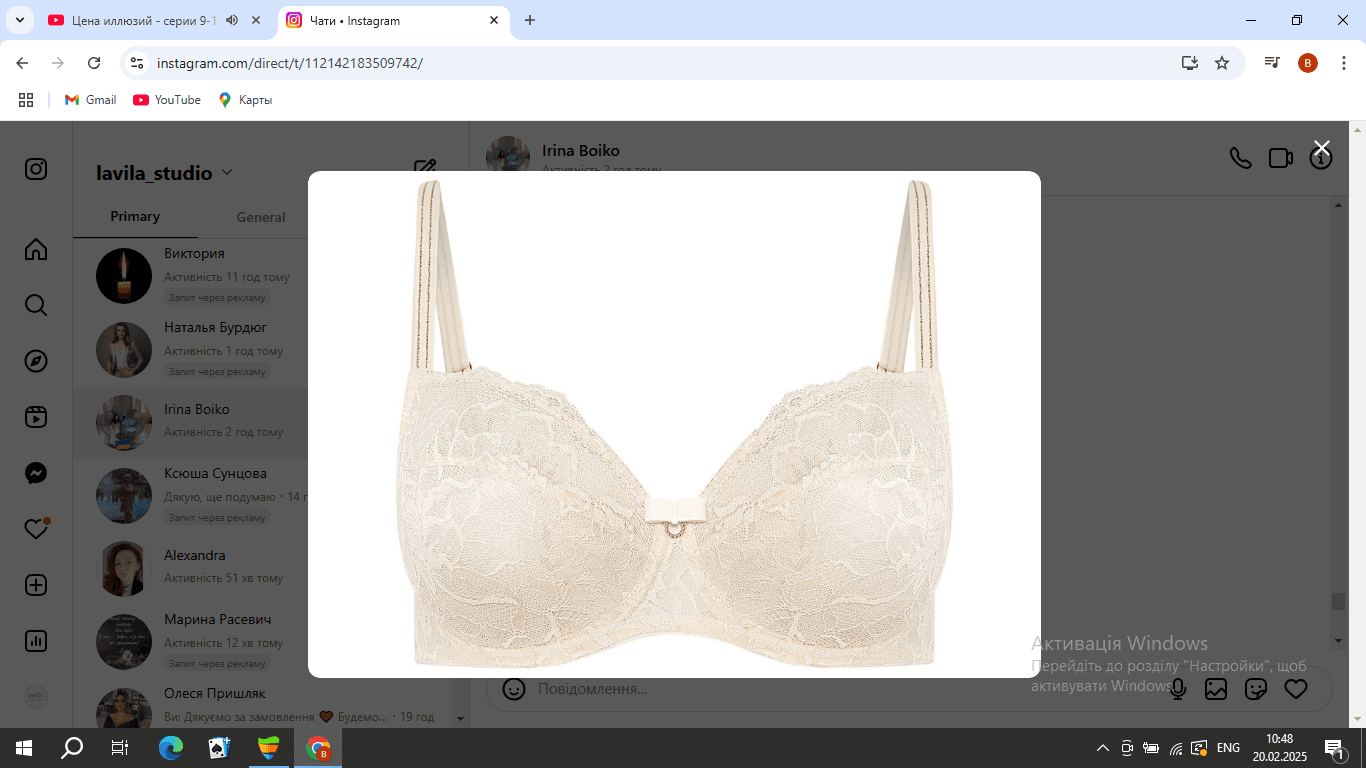Open the professional dashboard chart icon
This screenshot has height=768, width=1366.
tap(36, 641)
